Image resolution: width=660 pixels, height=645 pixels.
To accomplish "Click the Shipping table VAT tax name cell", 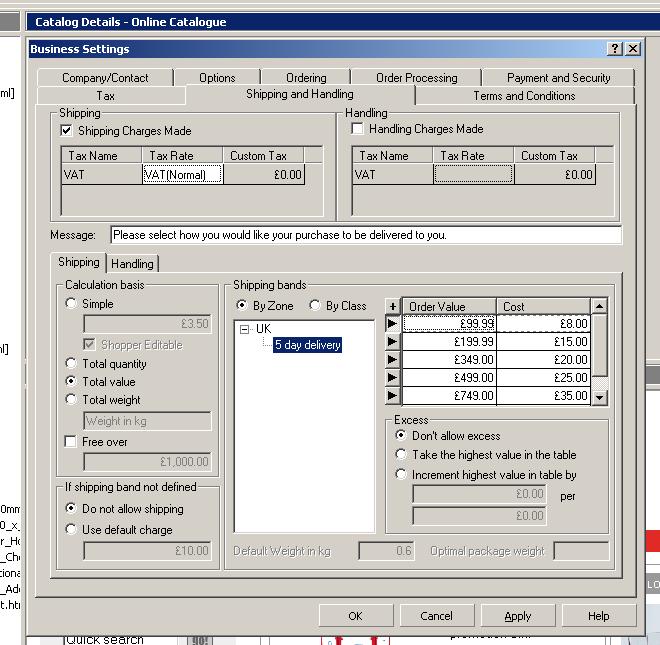I will [102, 174].
